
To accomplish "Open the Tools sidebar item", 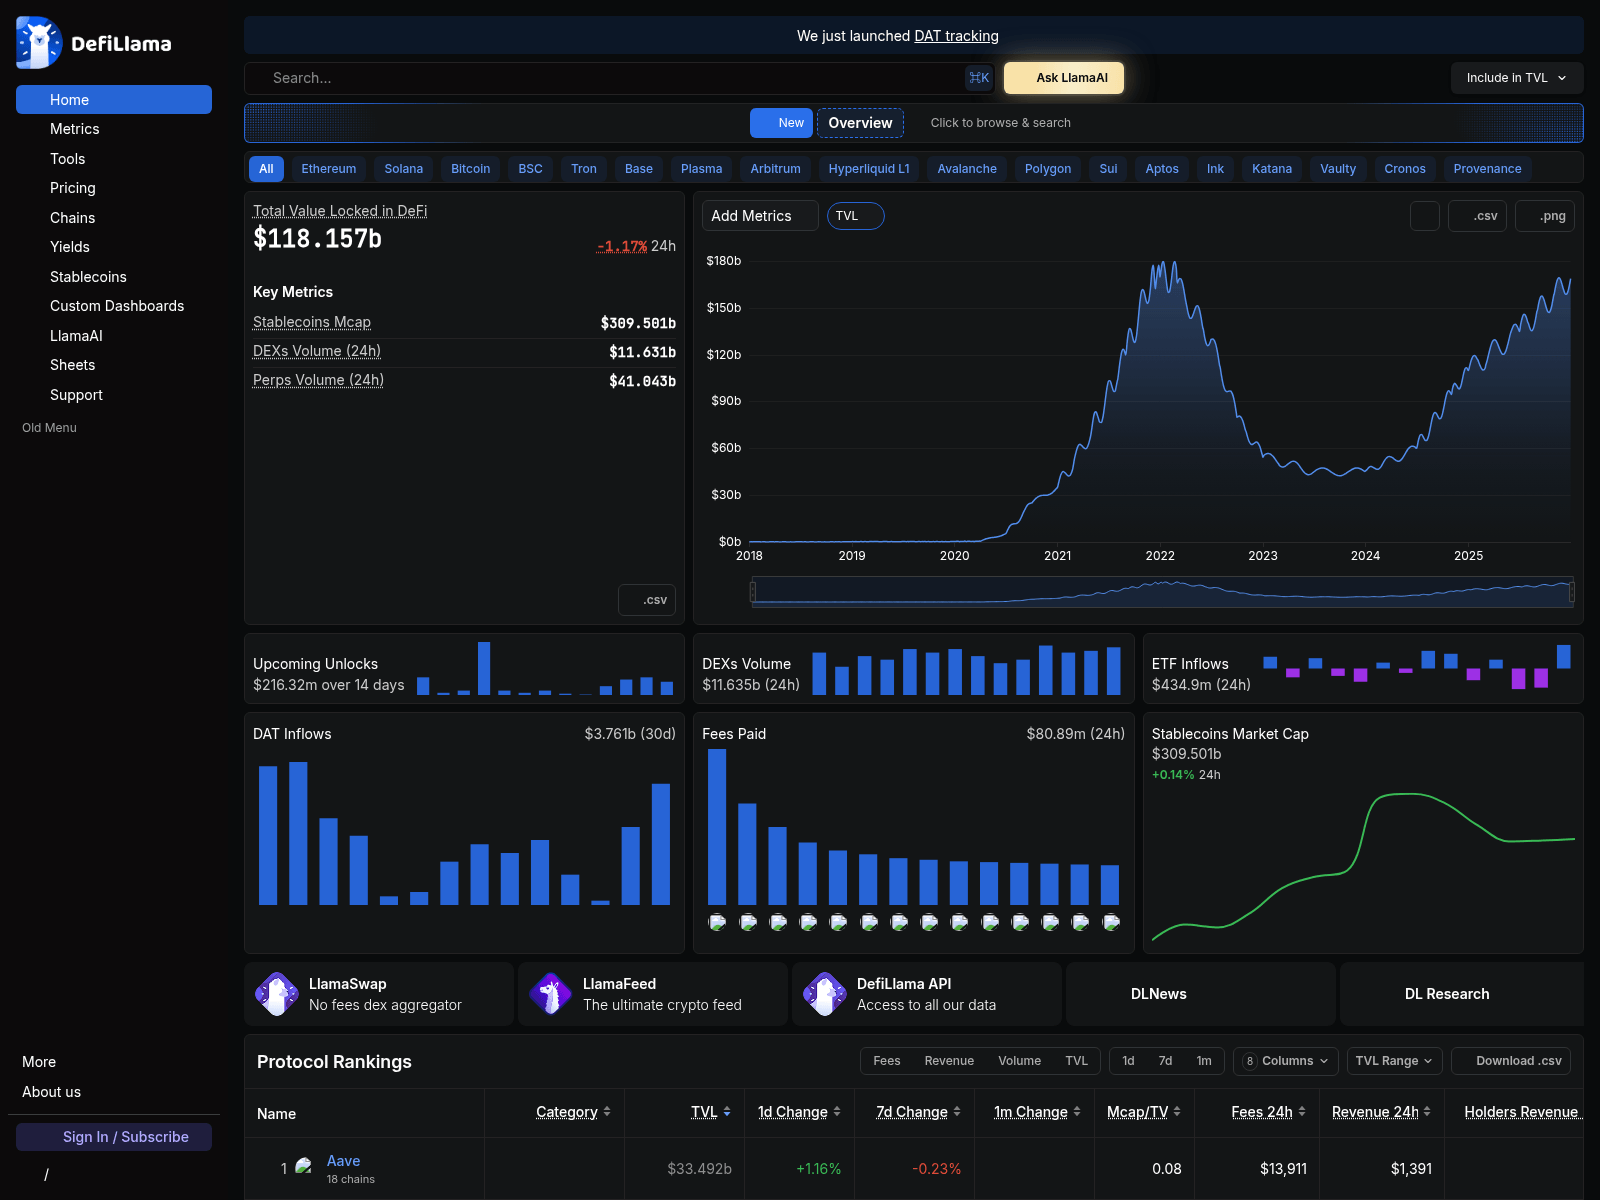I will pos(113,159).
